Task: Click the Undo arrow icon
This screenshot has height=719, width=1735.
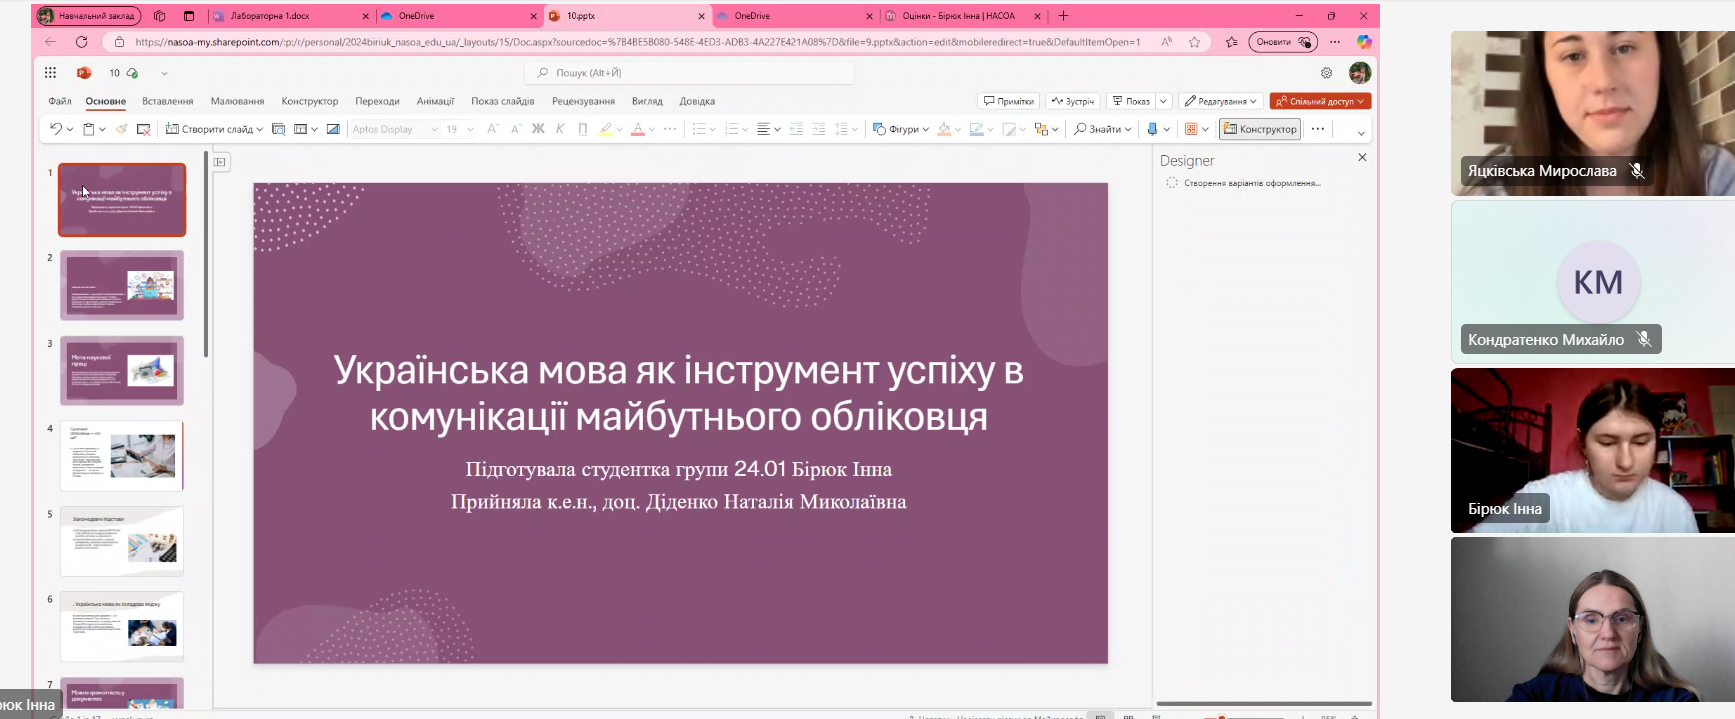Action: tap(56, 129)
